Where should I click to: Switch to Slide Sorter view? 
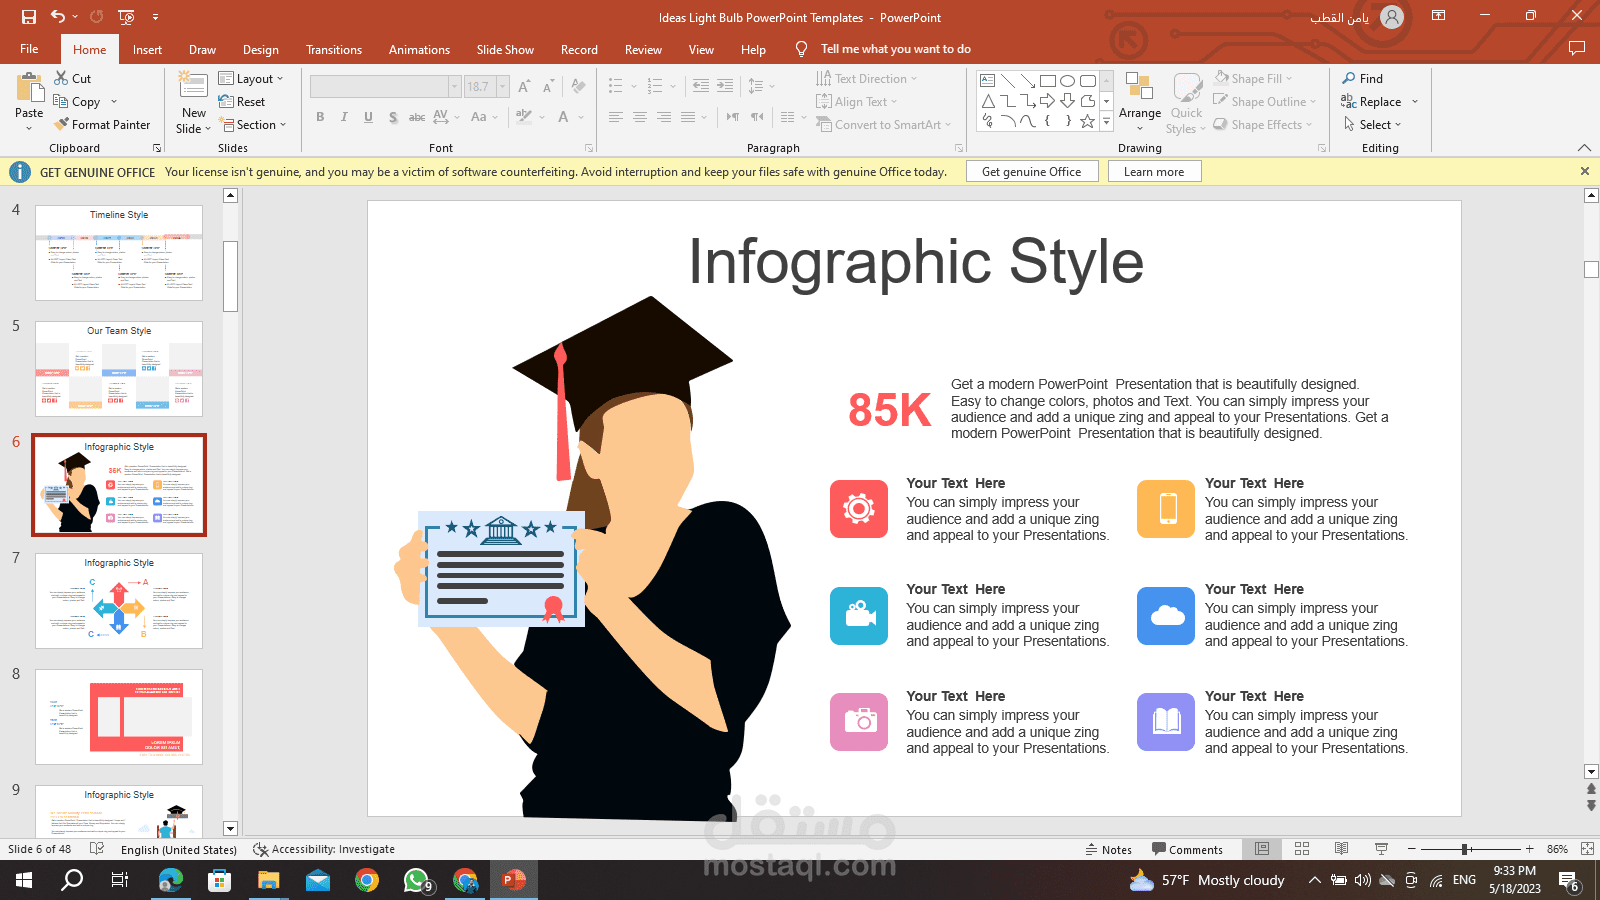[1302, 849]
